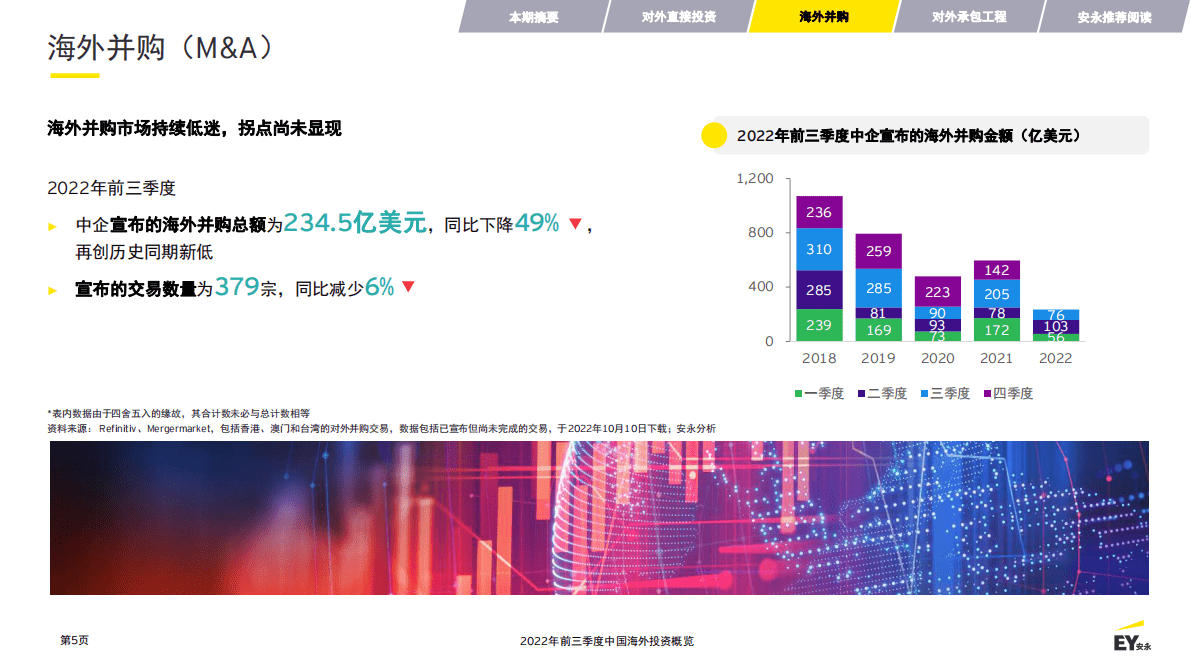The width and height of the screenshot is (1190, 669).
Task: Expand the 2018 bar details
Action: coord(820,270)
